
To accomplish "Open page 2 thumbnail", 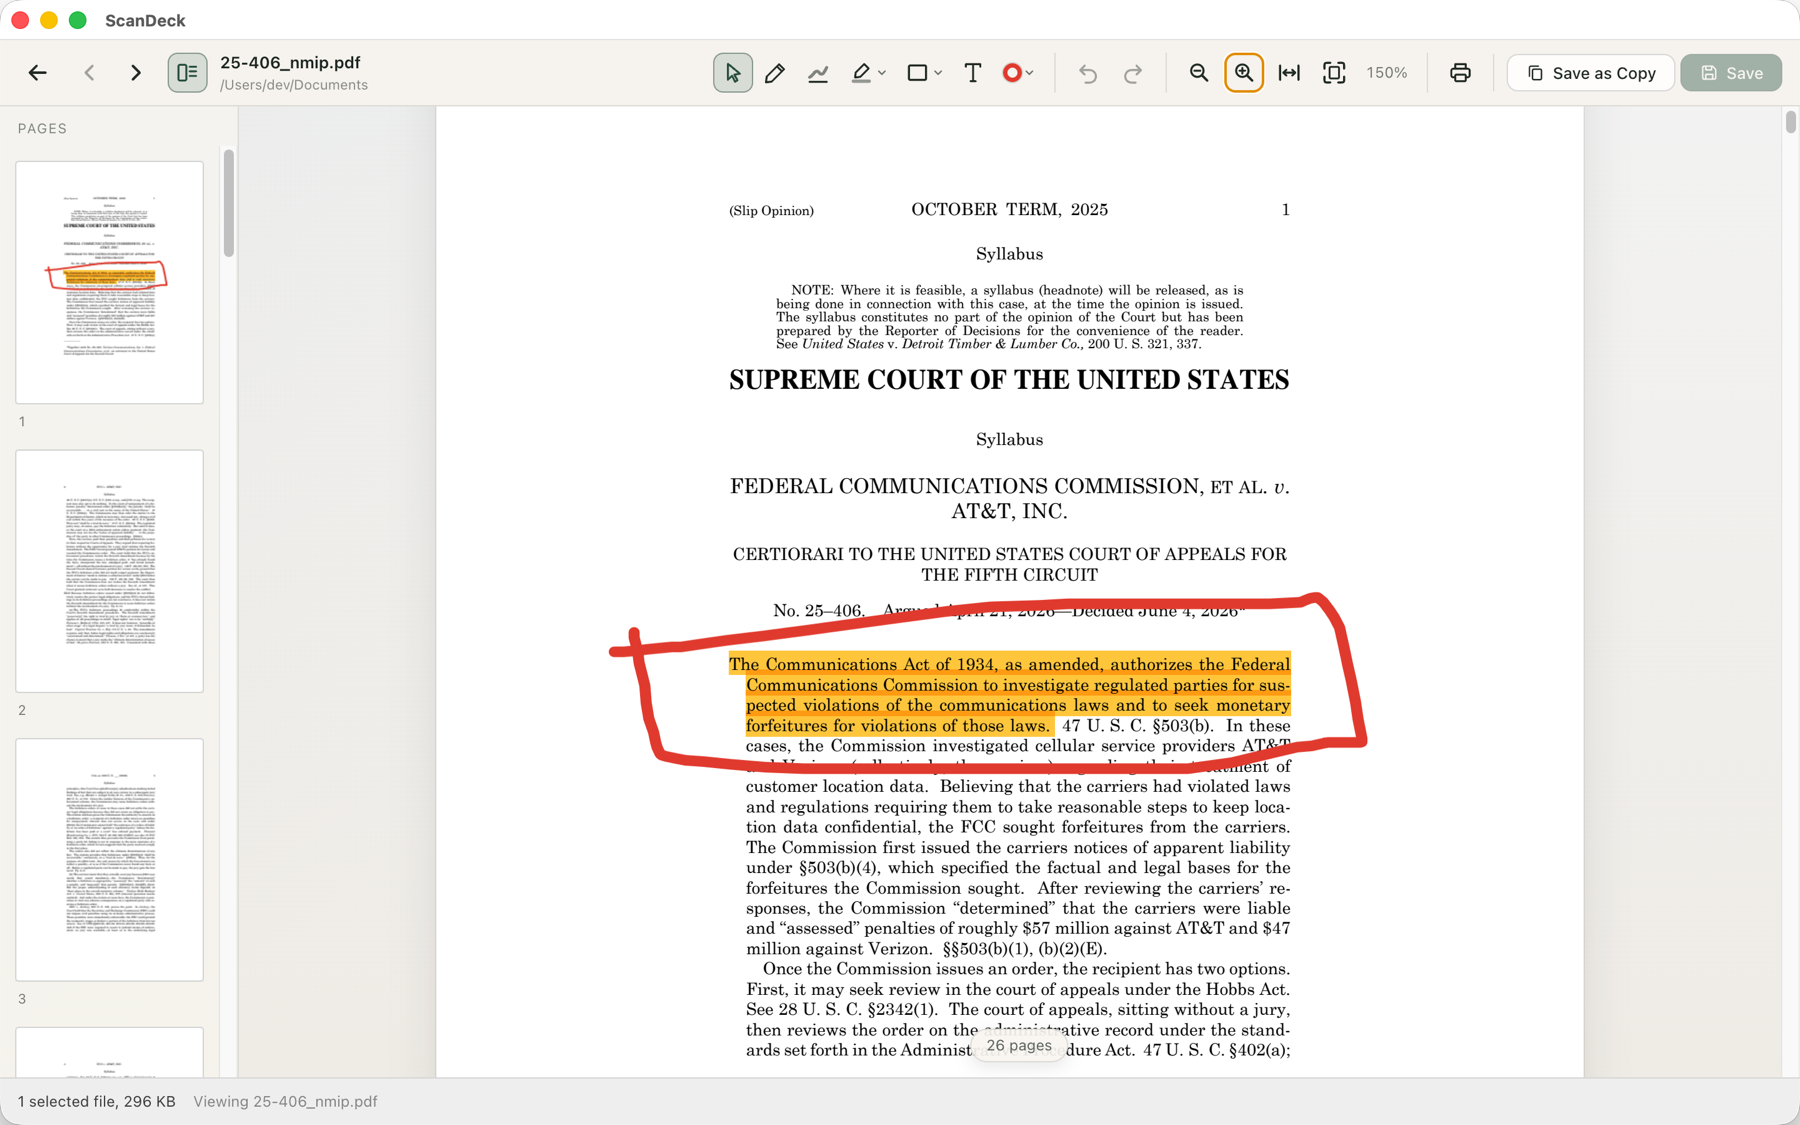I will click(x=109, y=571).
